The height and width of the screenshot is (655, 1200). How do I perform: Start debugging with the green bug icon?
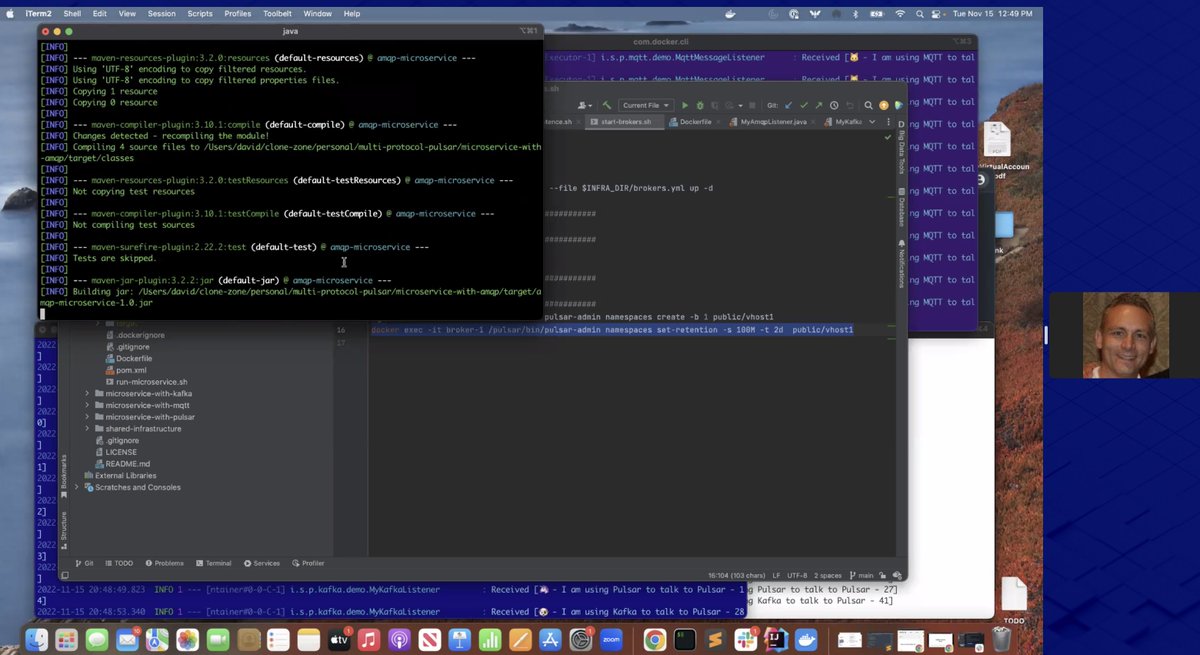click(700, 105)
